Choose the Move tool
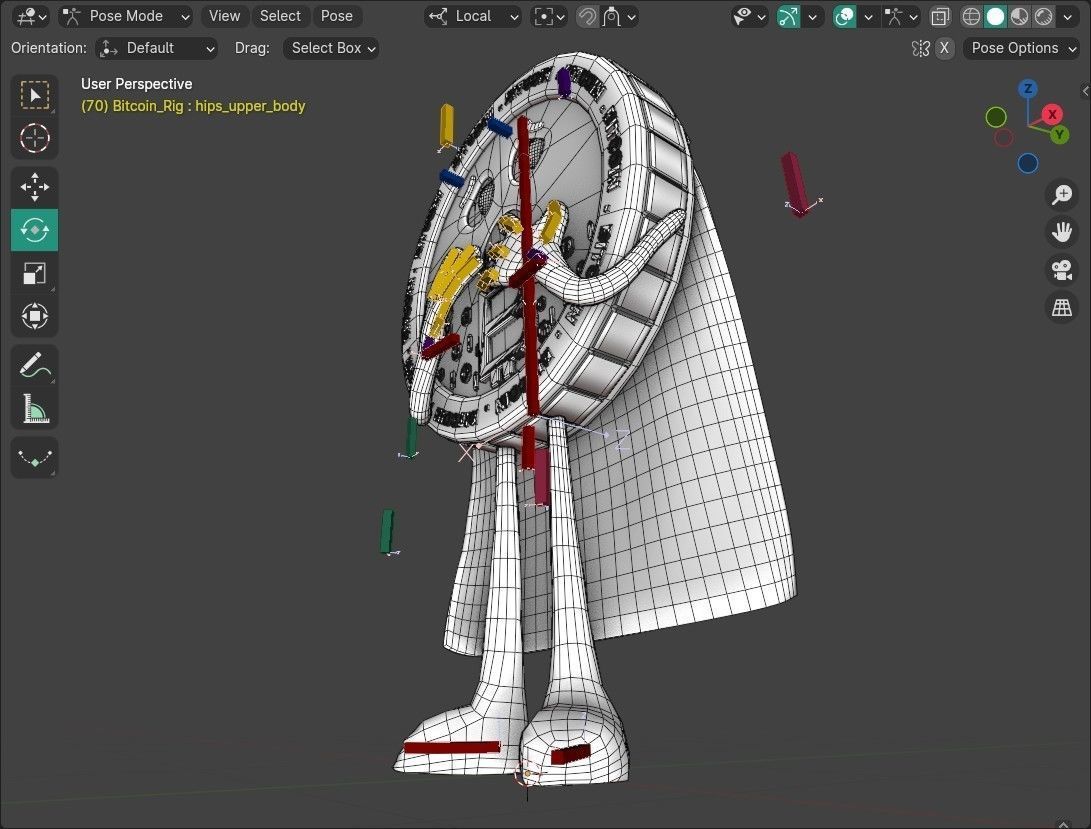 (35, 187)
